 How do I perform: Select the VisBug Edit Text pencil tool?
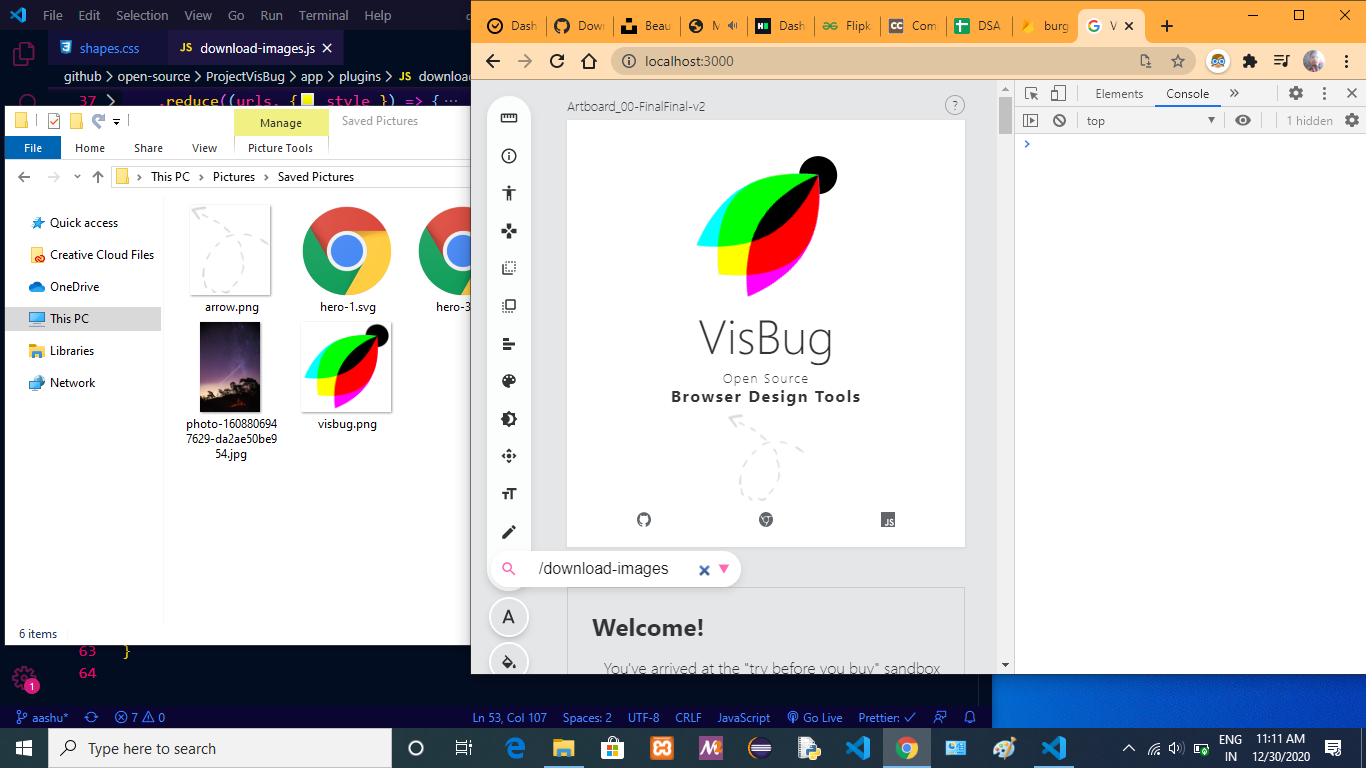[x=509, y=532]
